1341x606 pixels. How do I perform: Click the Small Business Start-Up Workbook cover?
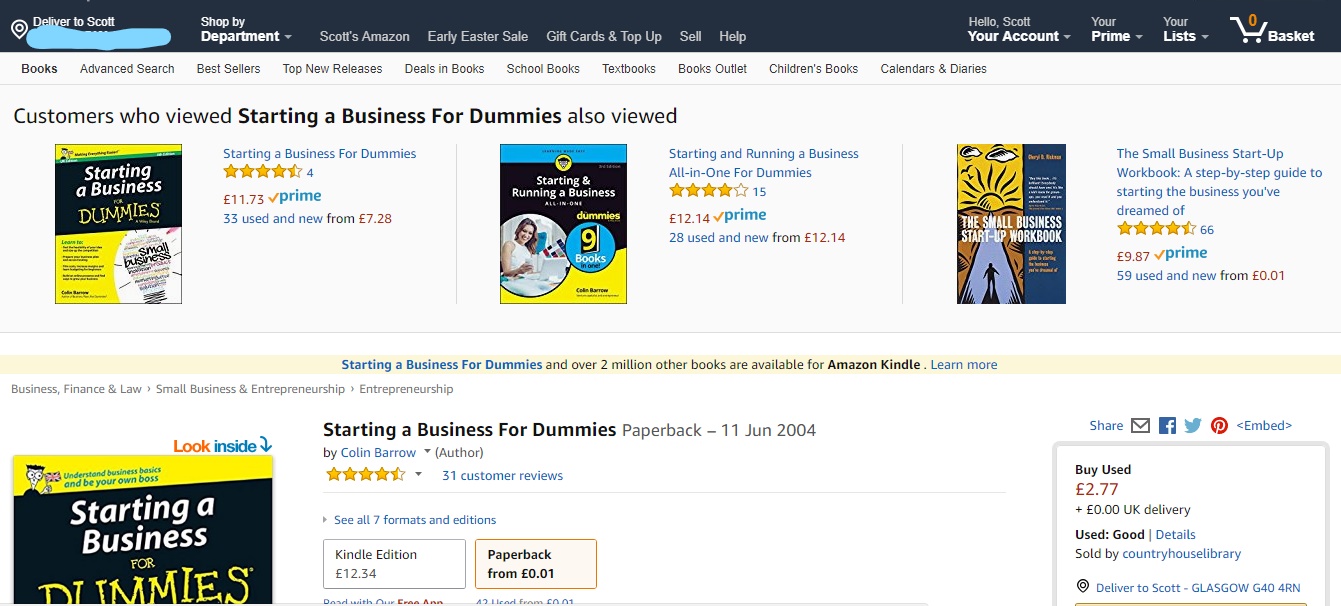pyautogui.click(x=1011, y=223)
